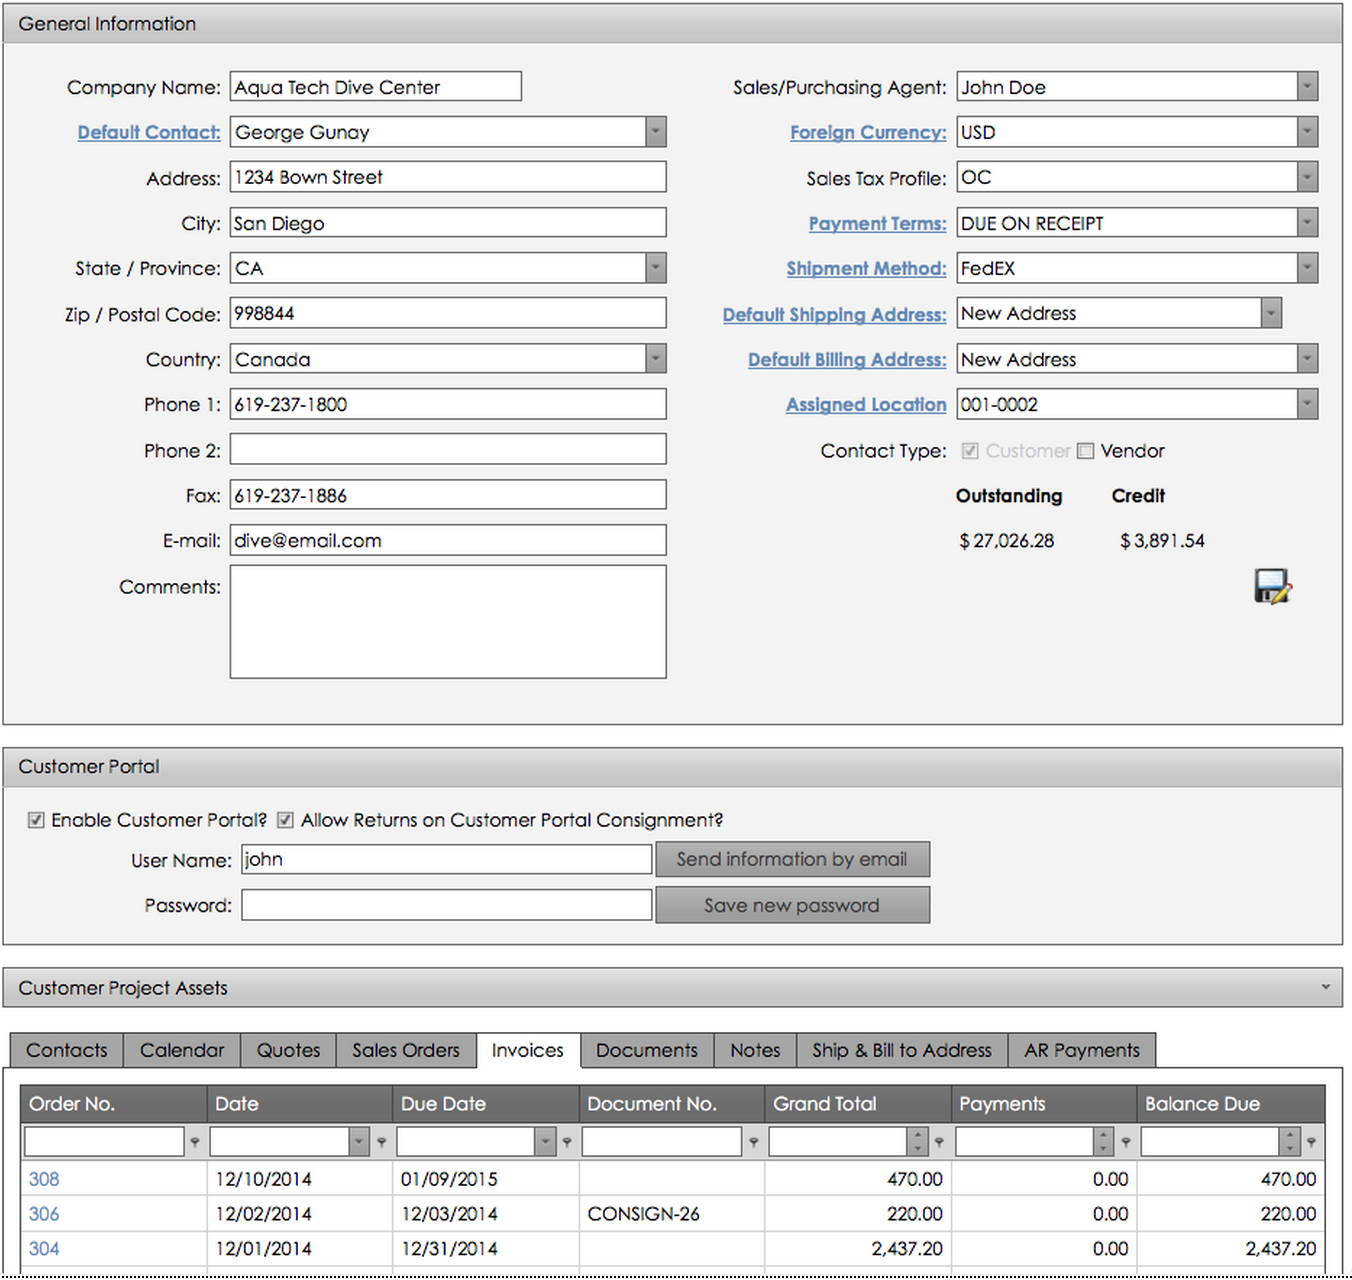Viewport: 1352px width, 1280px height.
Task: Sort by the Balance Due column header
Action: [x=1230, y=1104]
